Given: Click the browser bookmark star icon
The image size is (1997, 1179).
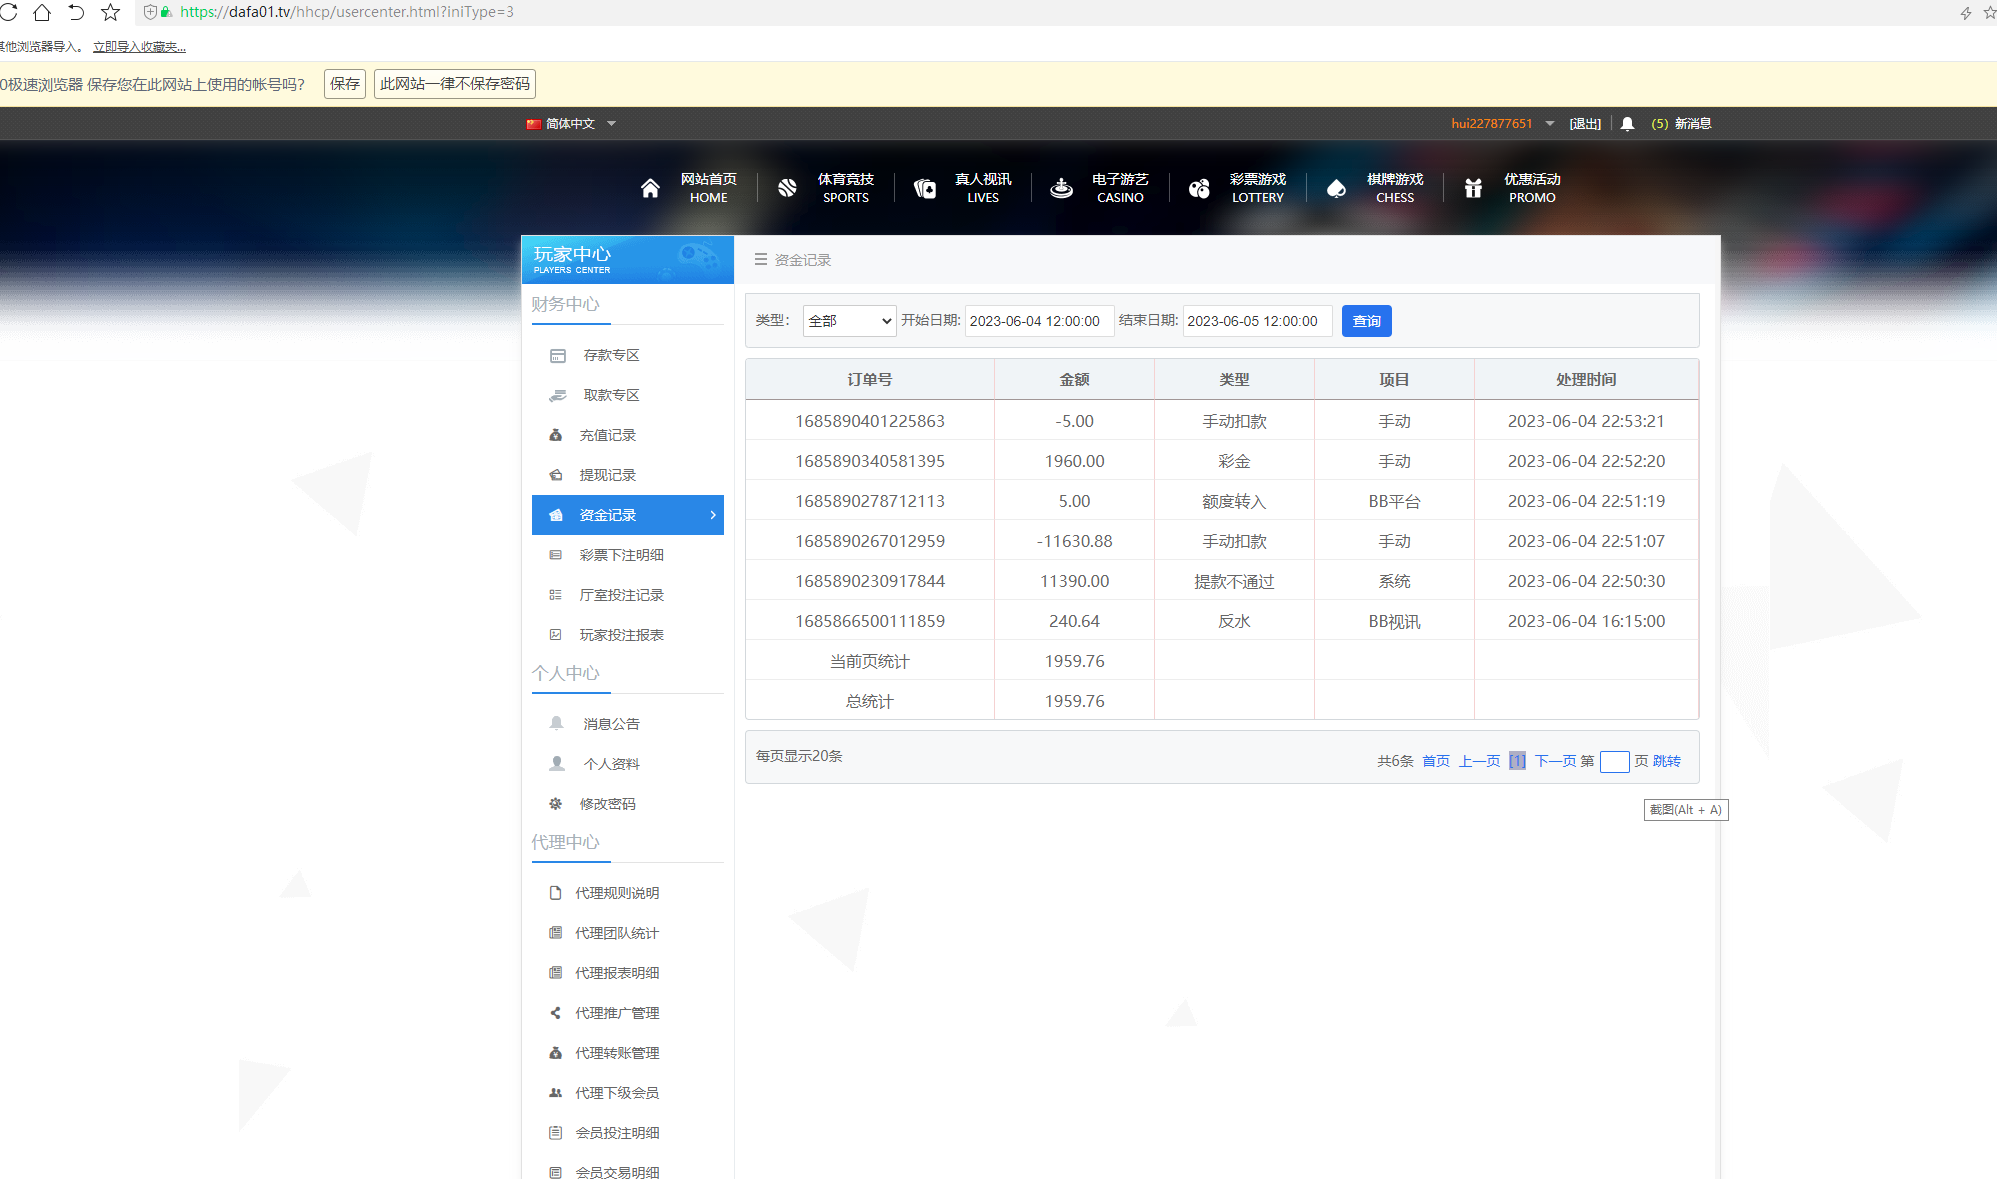Looking at the screenshot, I should 111,12.
